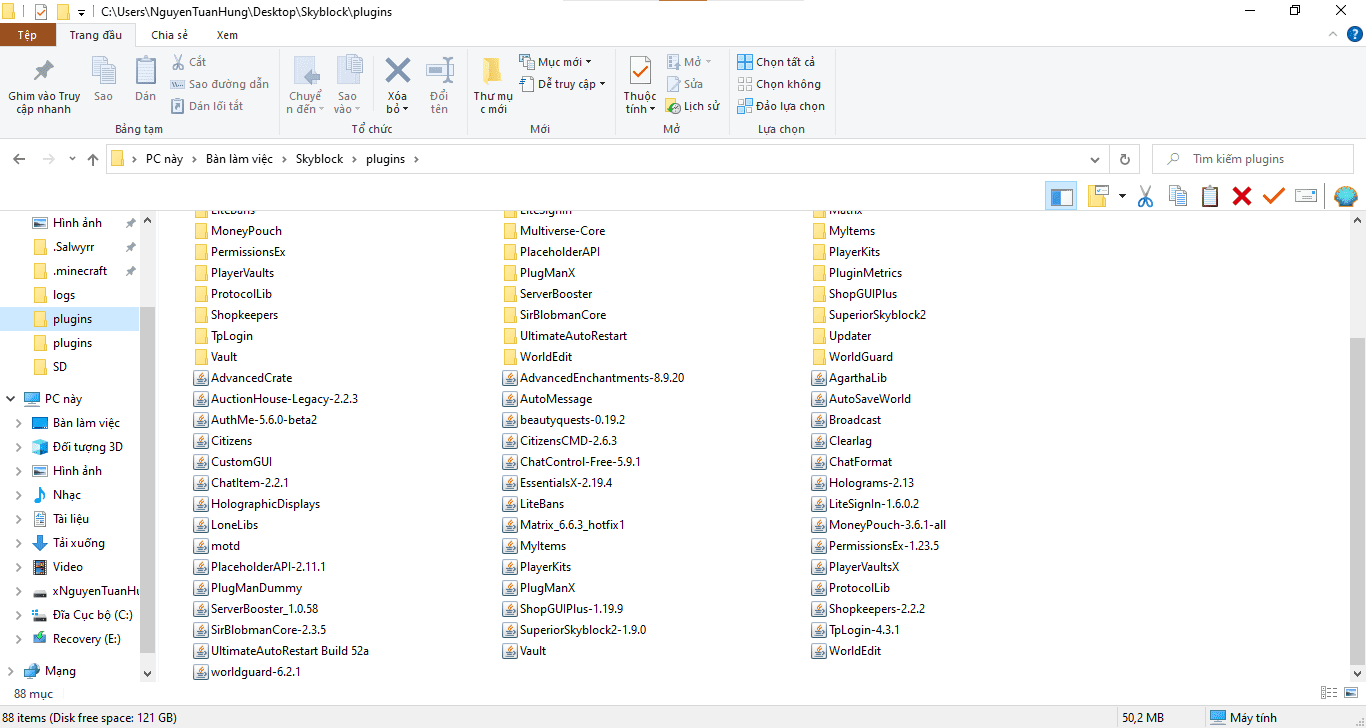The height and width of the screenshot is (728, 1366).
Task: Open the Mục mới dropdown
Action: click(555, 62)
